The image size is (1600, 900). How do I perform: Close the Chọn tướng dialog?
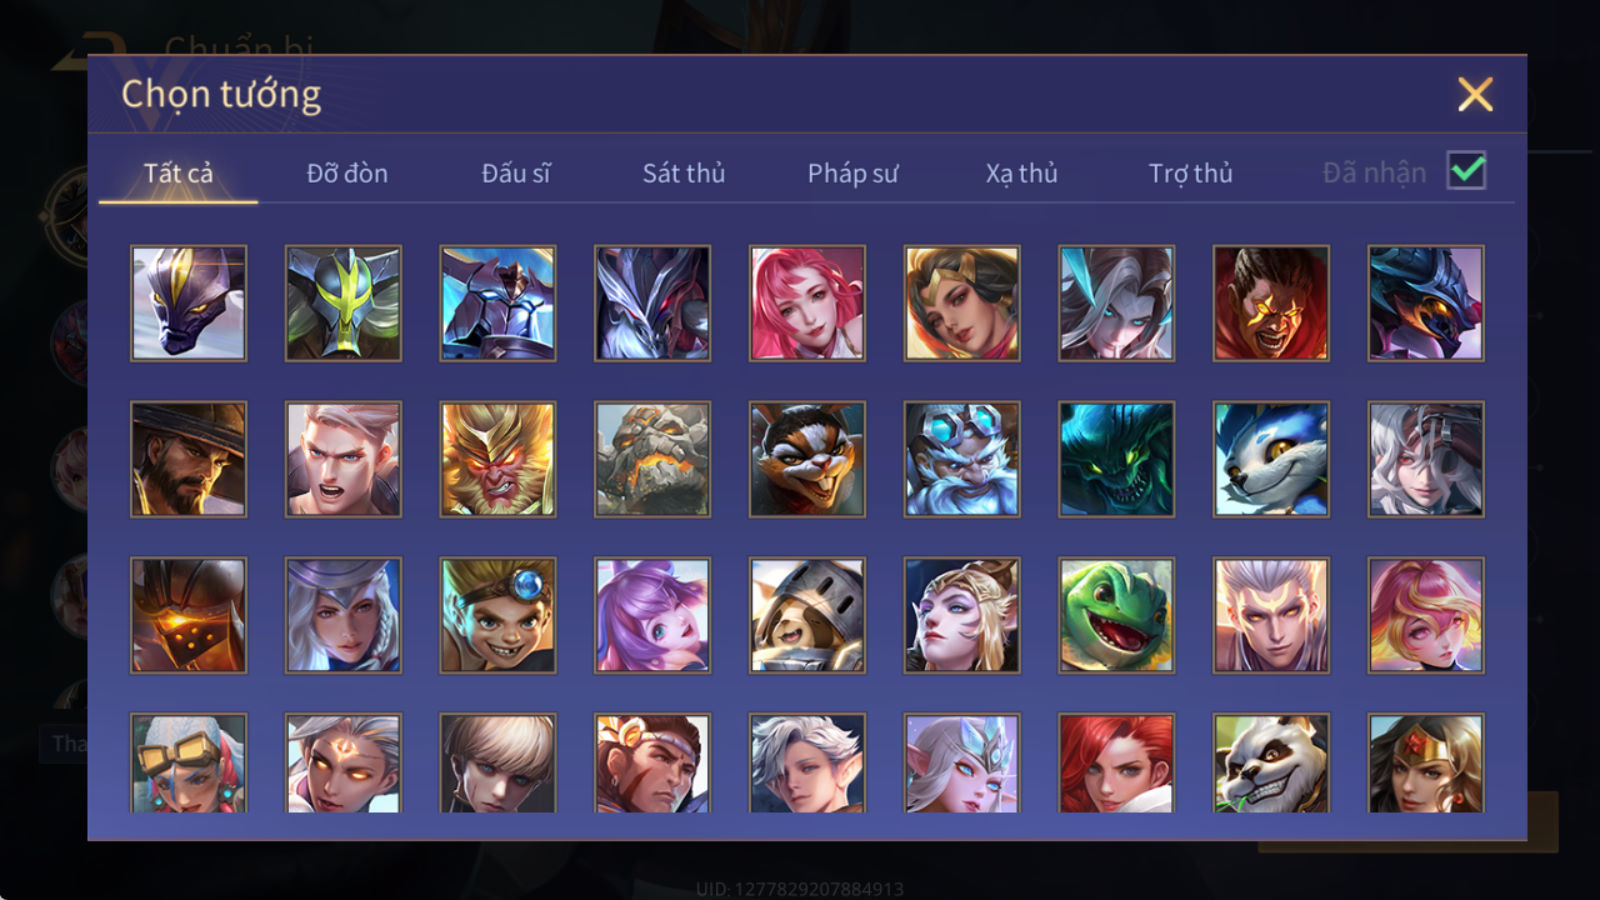click(x=1475, y=95)
